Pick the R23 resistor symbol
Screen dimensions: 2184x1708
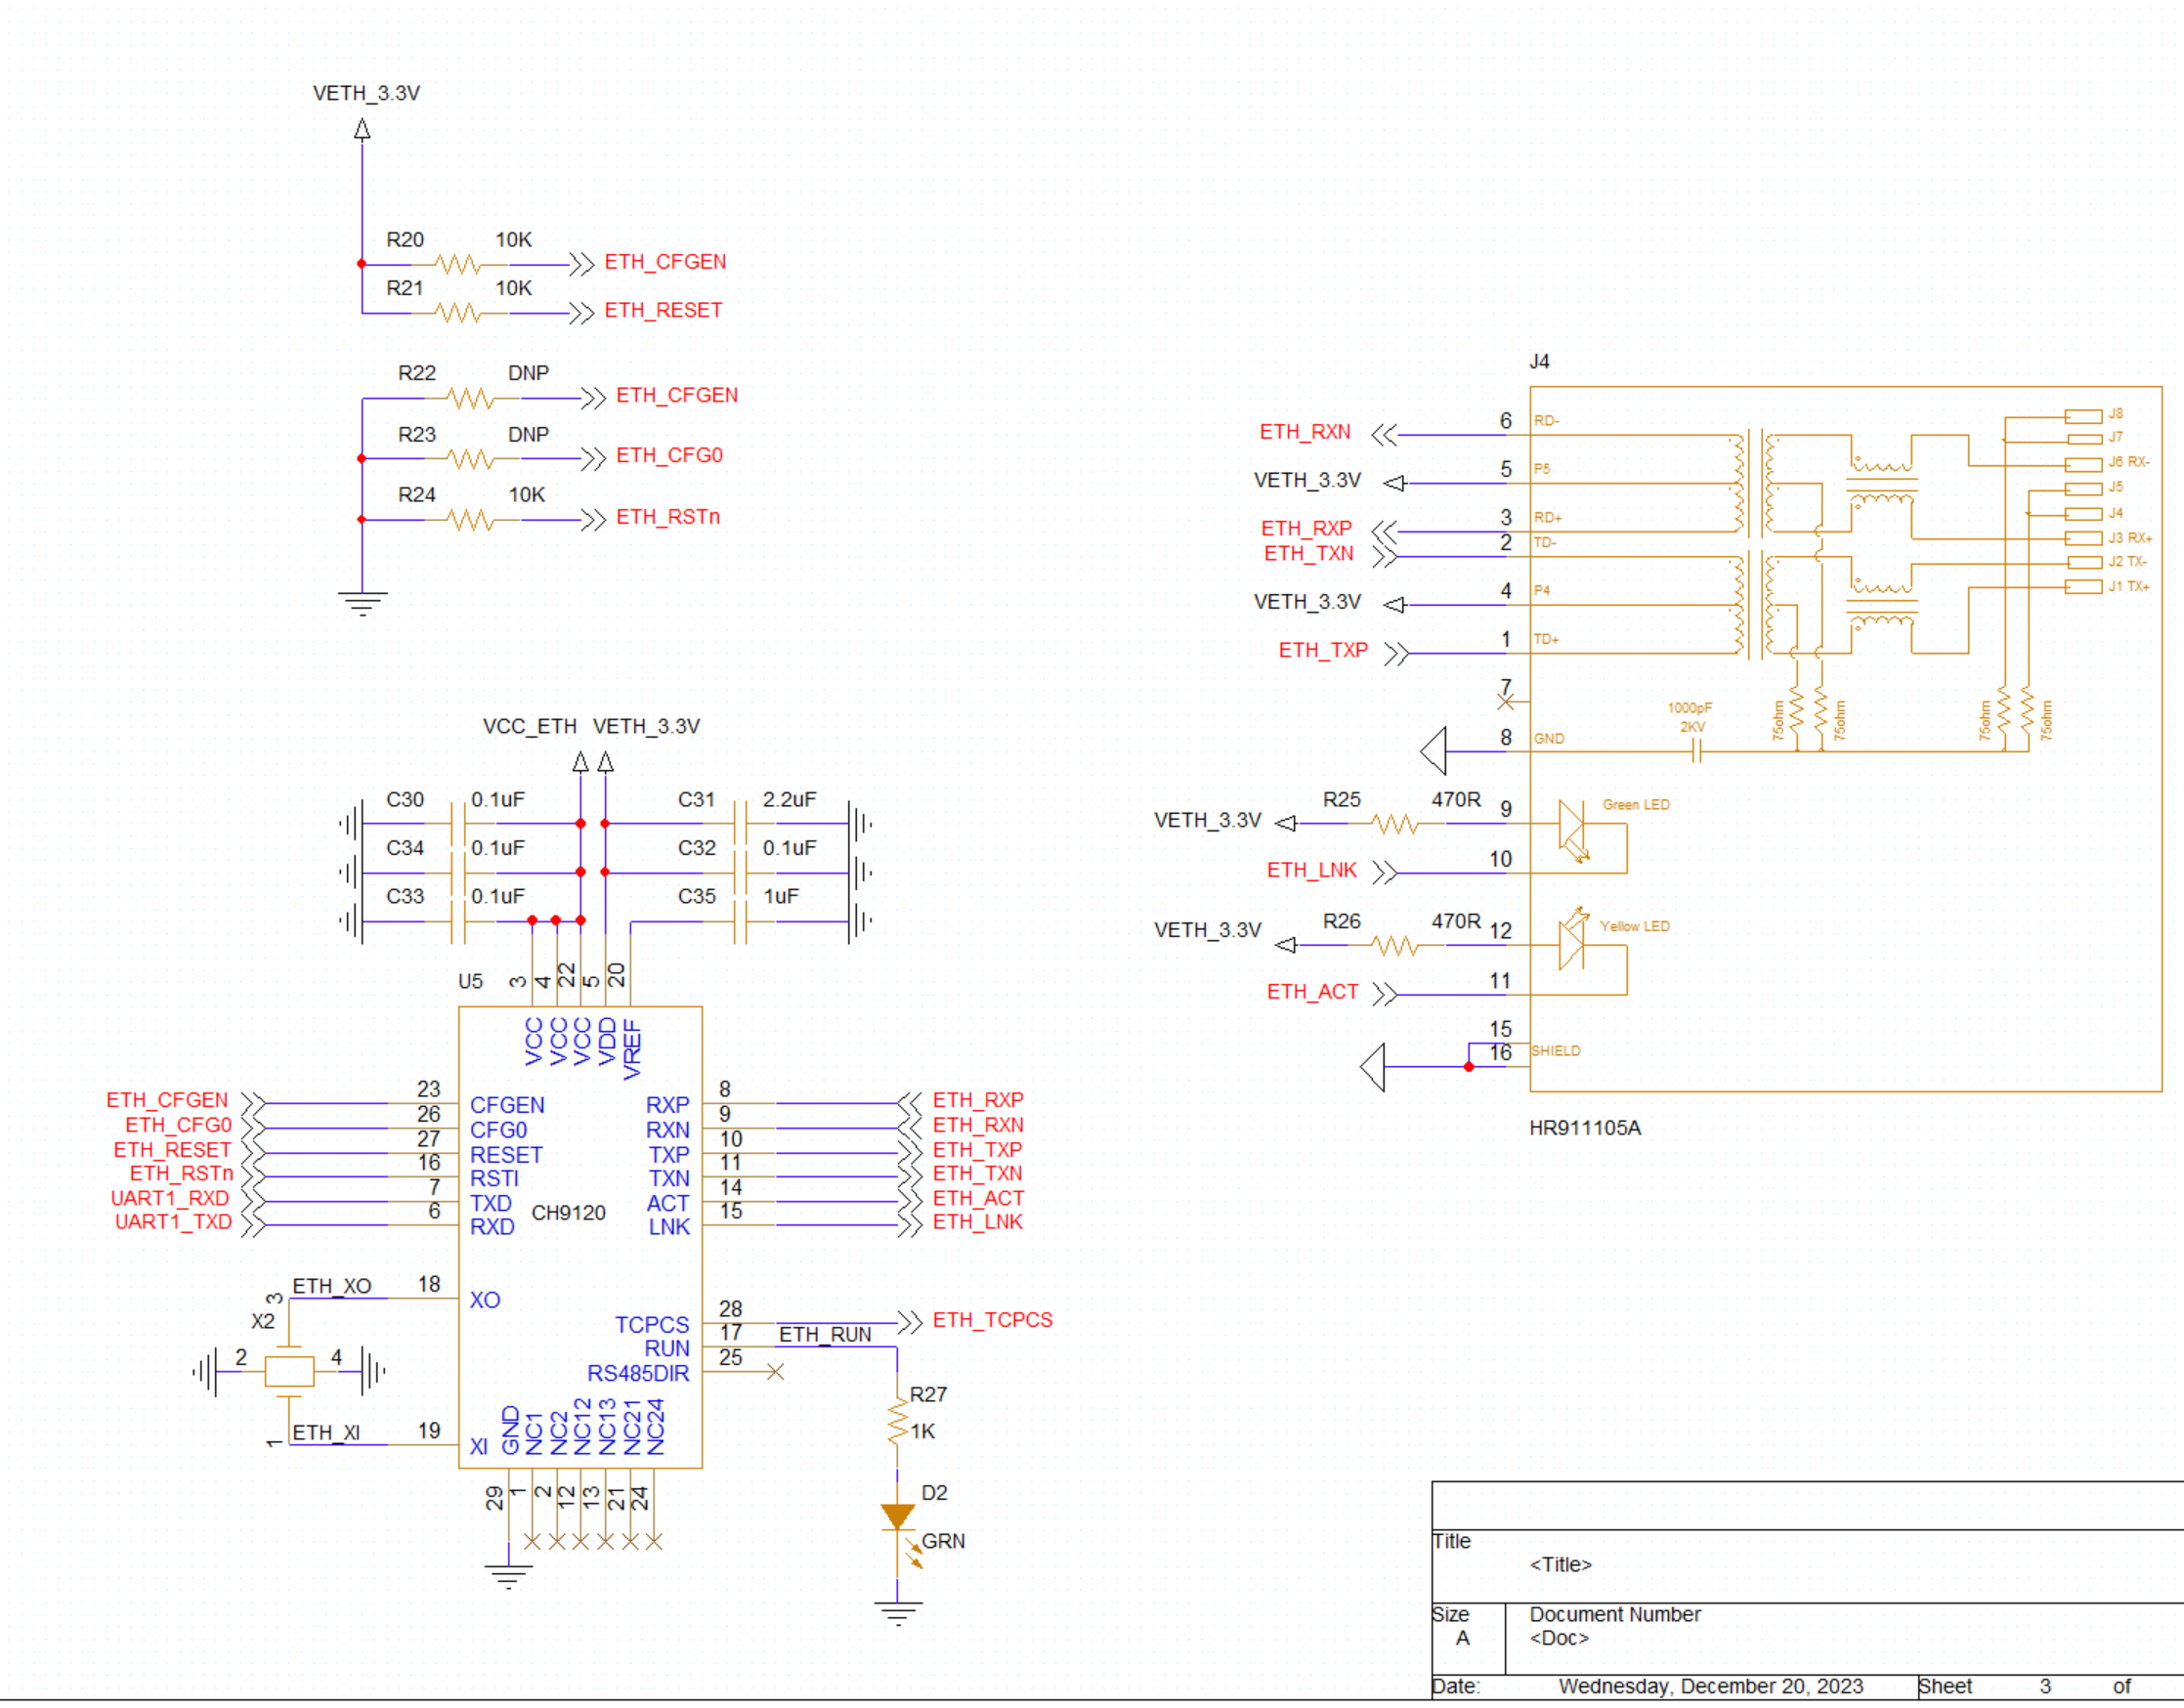471,459
